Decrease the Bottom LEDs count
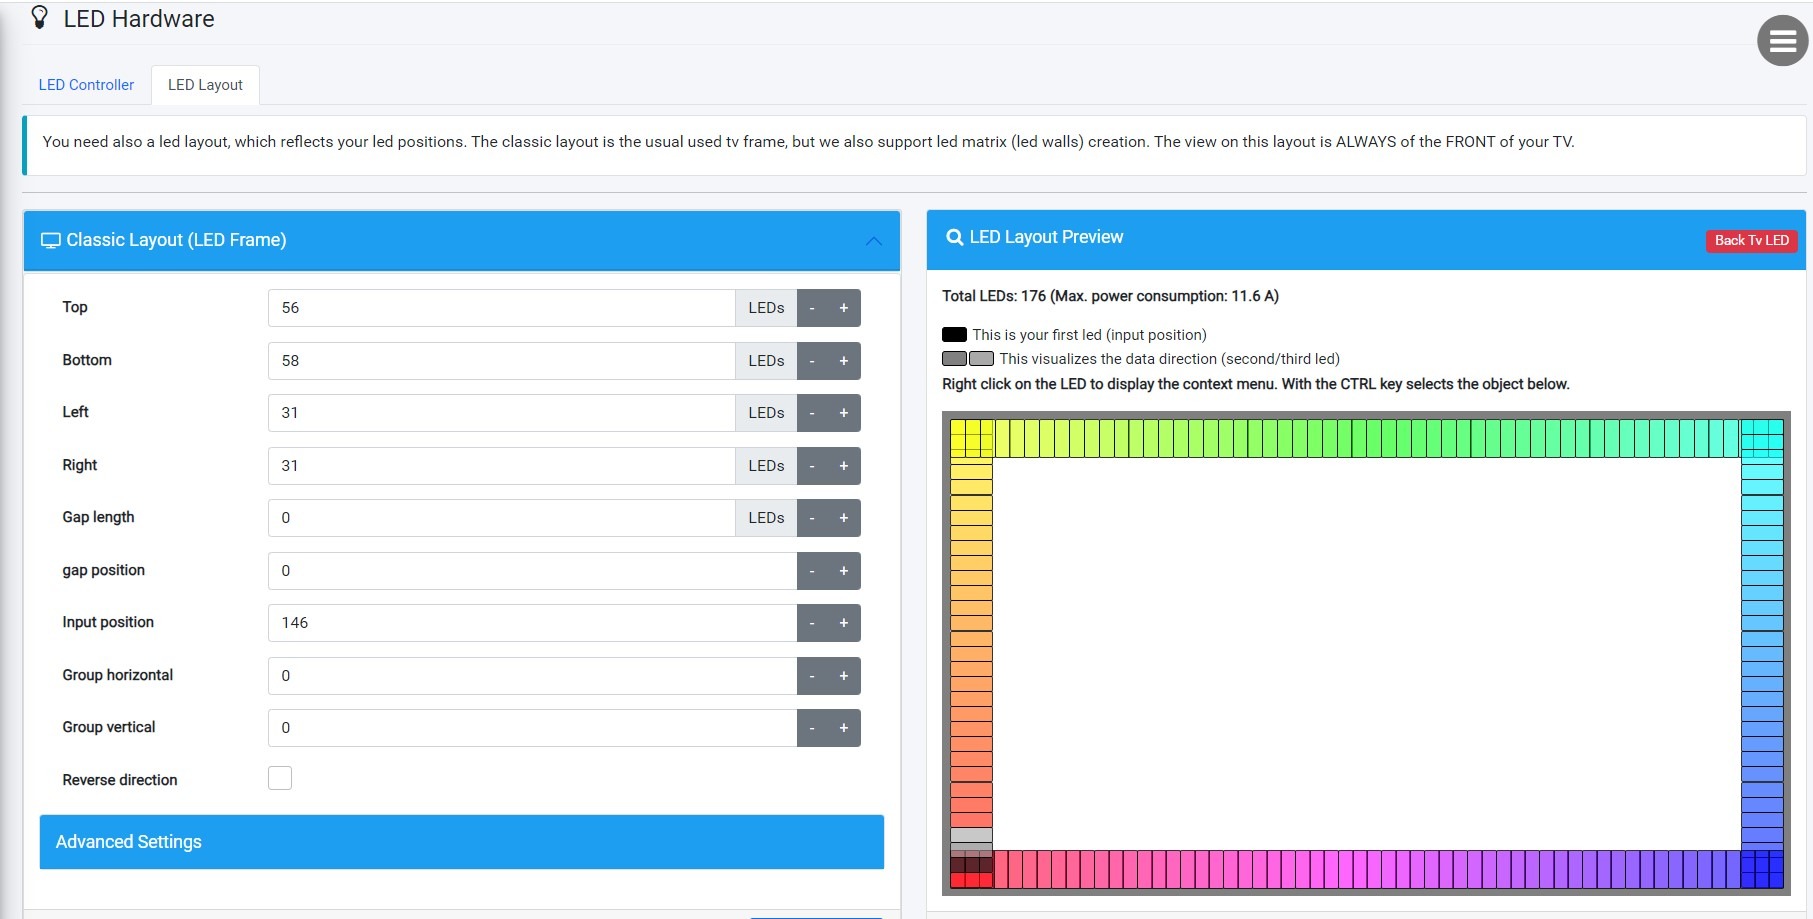This screenshot has height=919, width=1813. [x=812, y=361]
